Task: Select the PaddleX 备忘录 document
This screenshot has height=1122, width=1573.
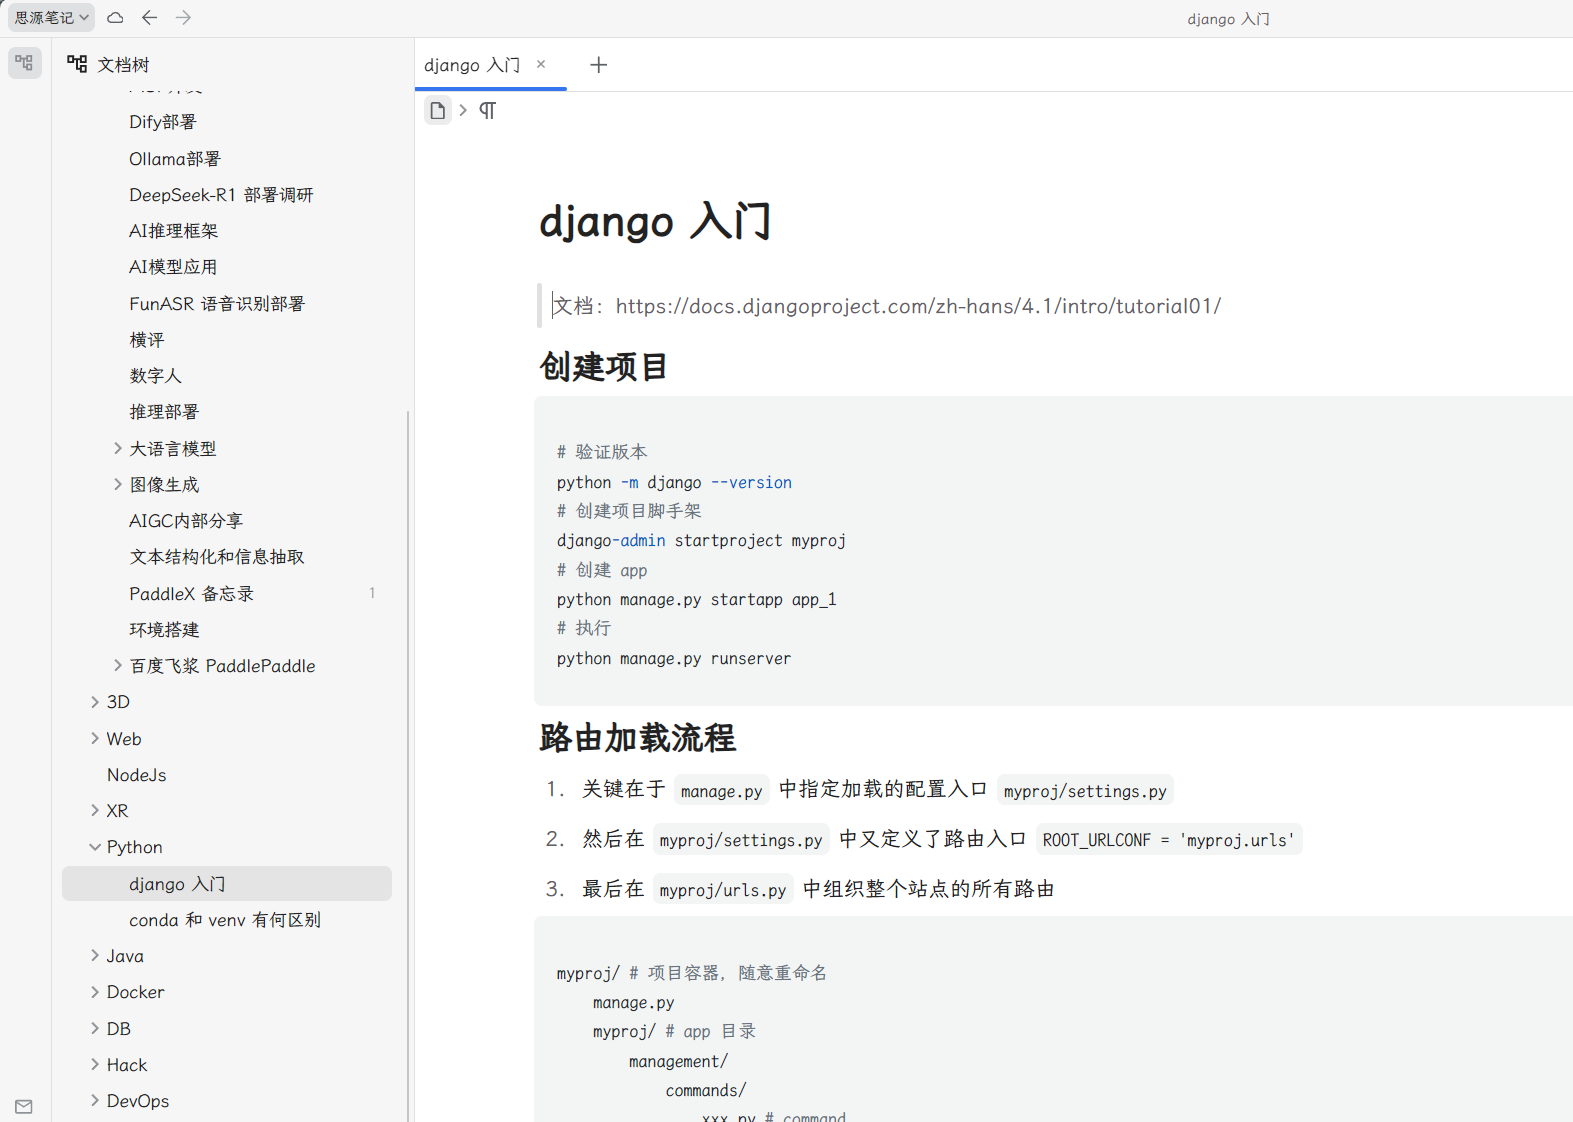Action: coord(191,594)
